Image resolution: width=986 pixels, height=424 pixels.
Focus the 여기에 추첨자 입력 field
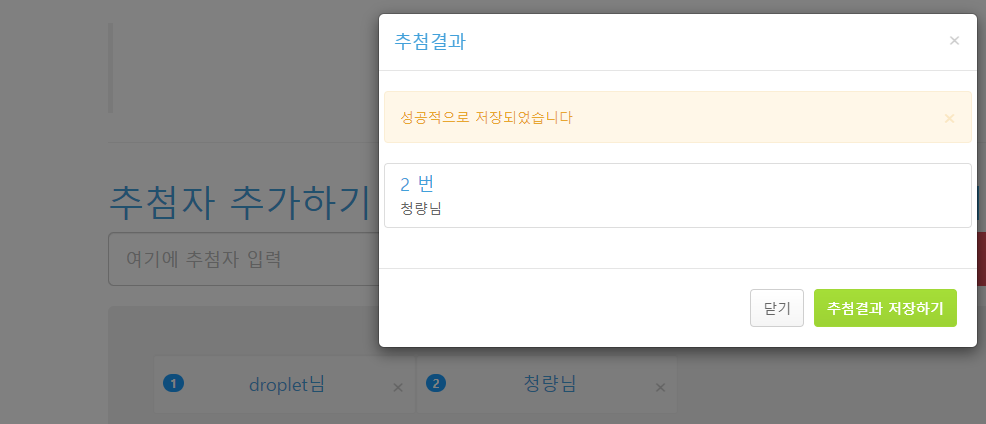coord(240,260)
